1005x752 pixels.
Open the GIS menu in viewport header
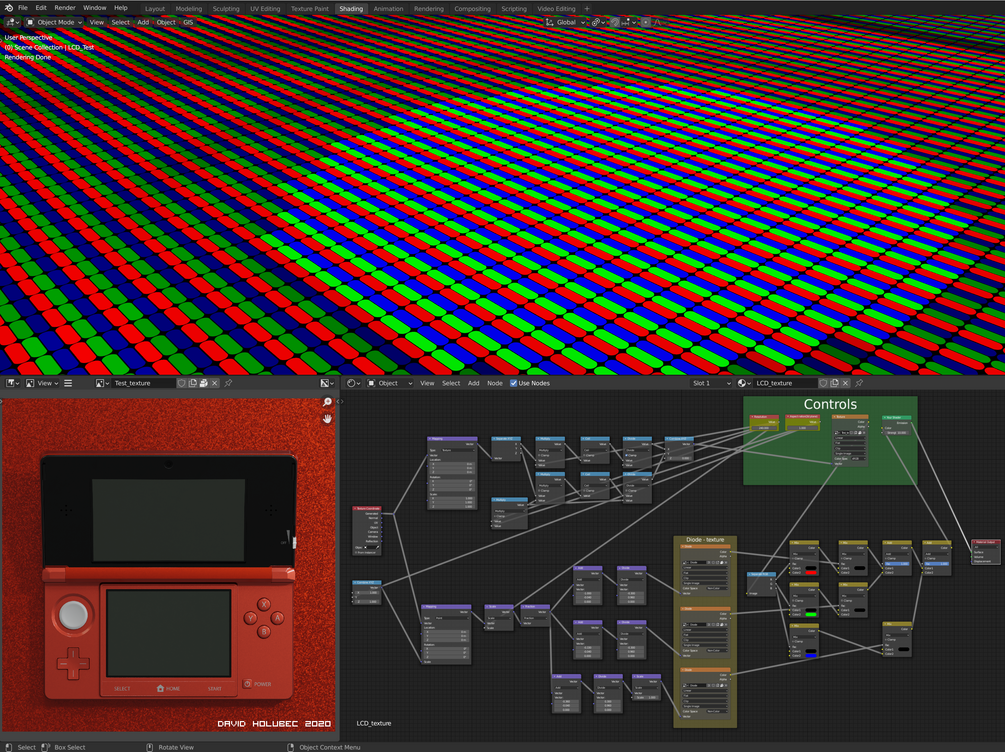pyautogui.click(x=188, y=22)
